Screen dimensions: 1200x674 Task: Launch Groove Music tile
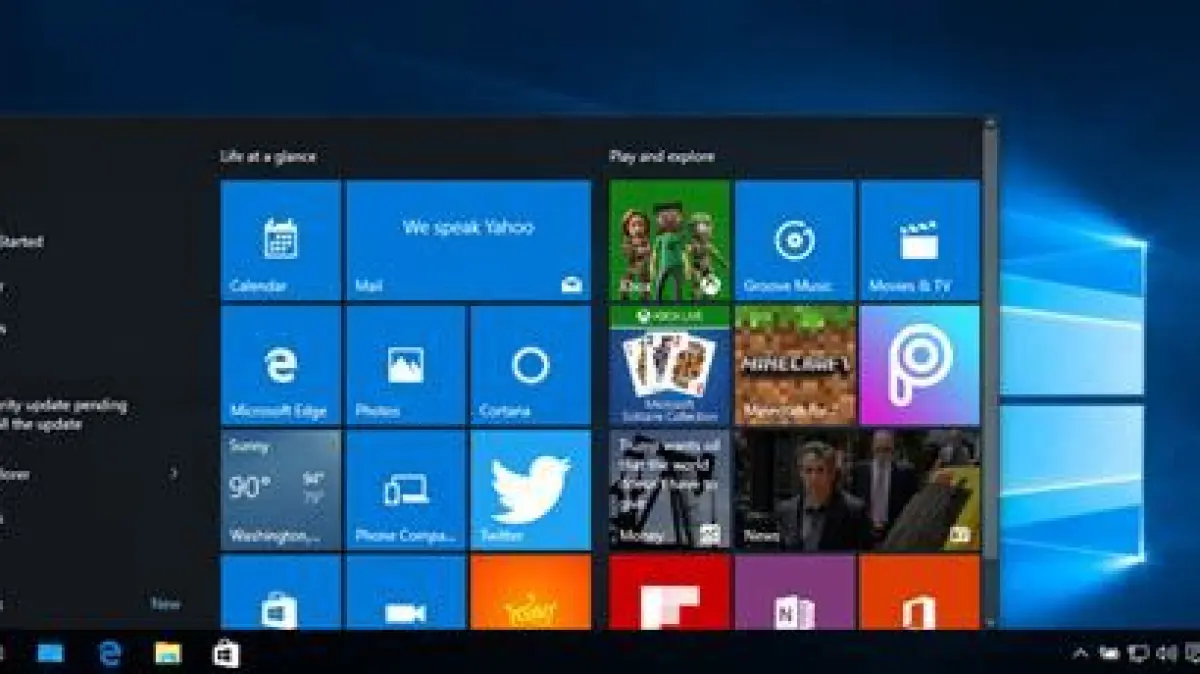pyautogui.click(x=794, y=240)
